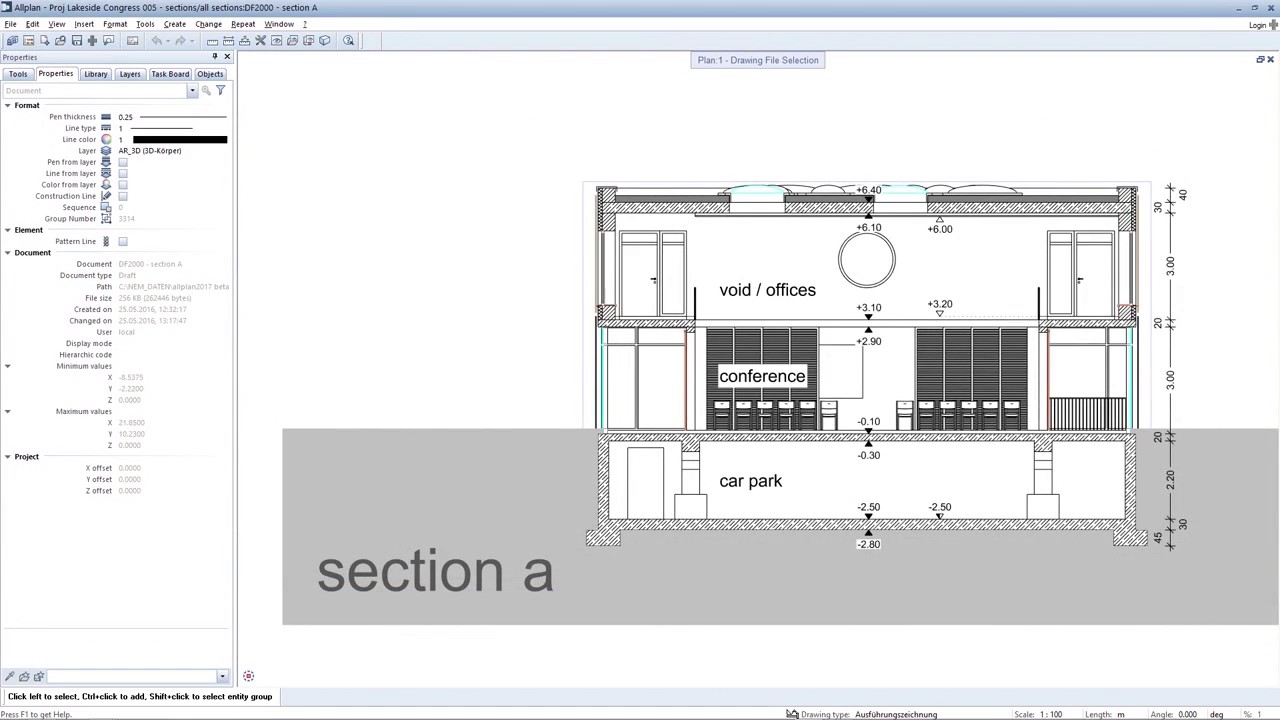Click the Line type icon
This screenshot has width=1280, height=720.
coord(106,128)
